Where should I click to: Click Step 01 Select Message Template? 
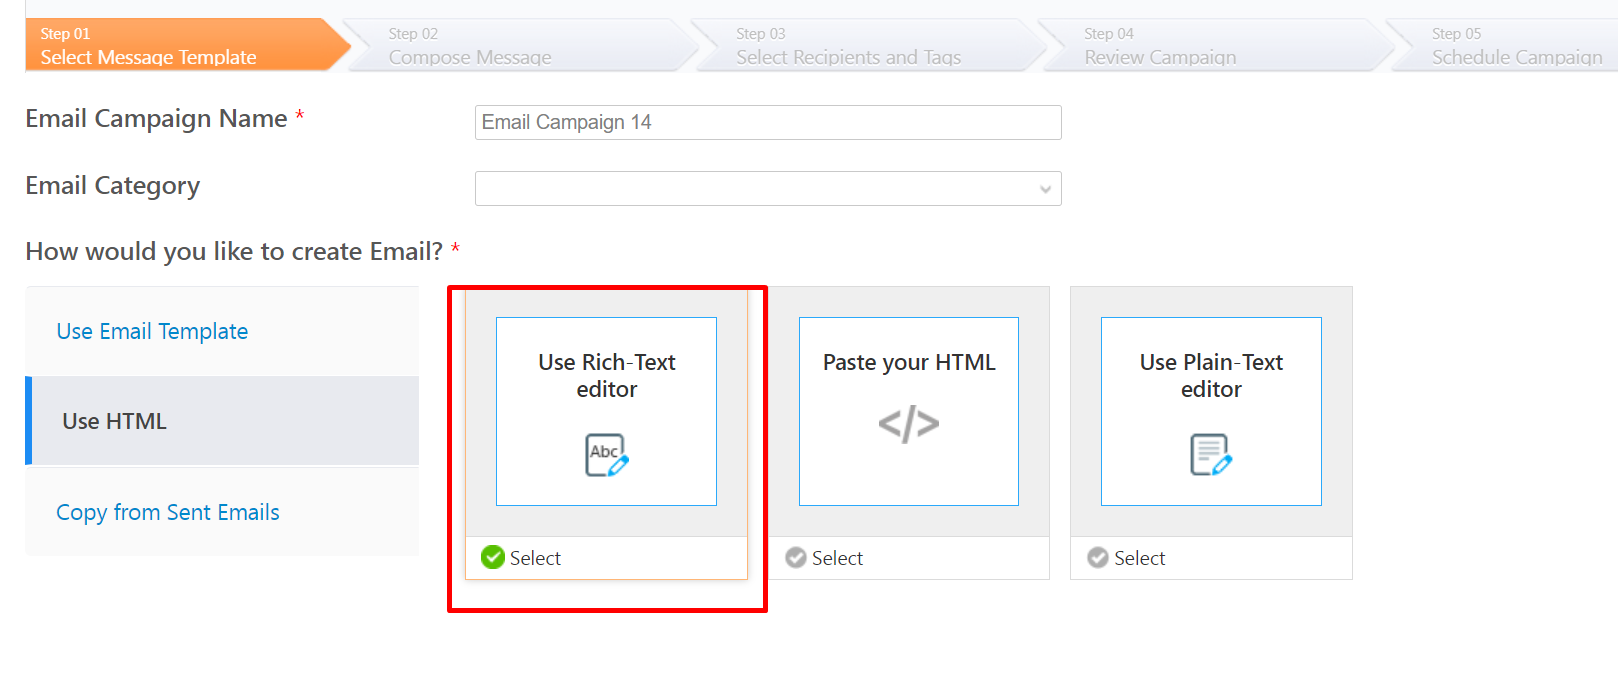[x=148, y=46]
